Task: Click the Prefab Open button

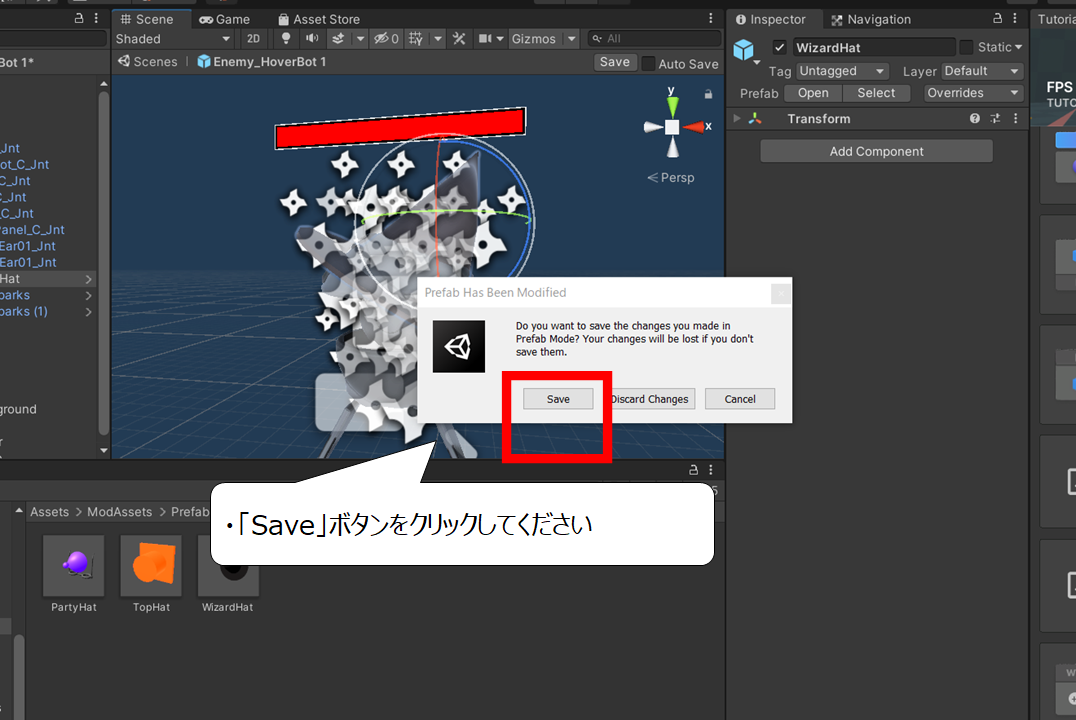Action: [x=813, y=93]
